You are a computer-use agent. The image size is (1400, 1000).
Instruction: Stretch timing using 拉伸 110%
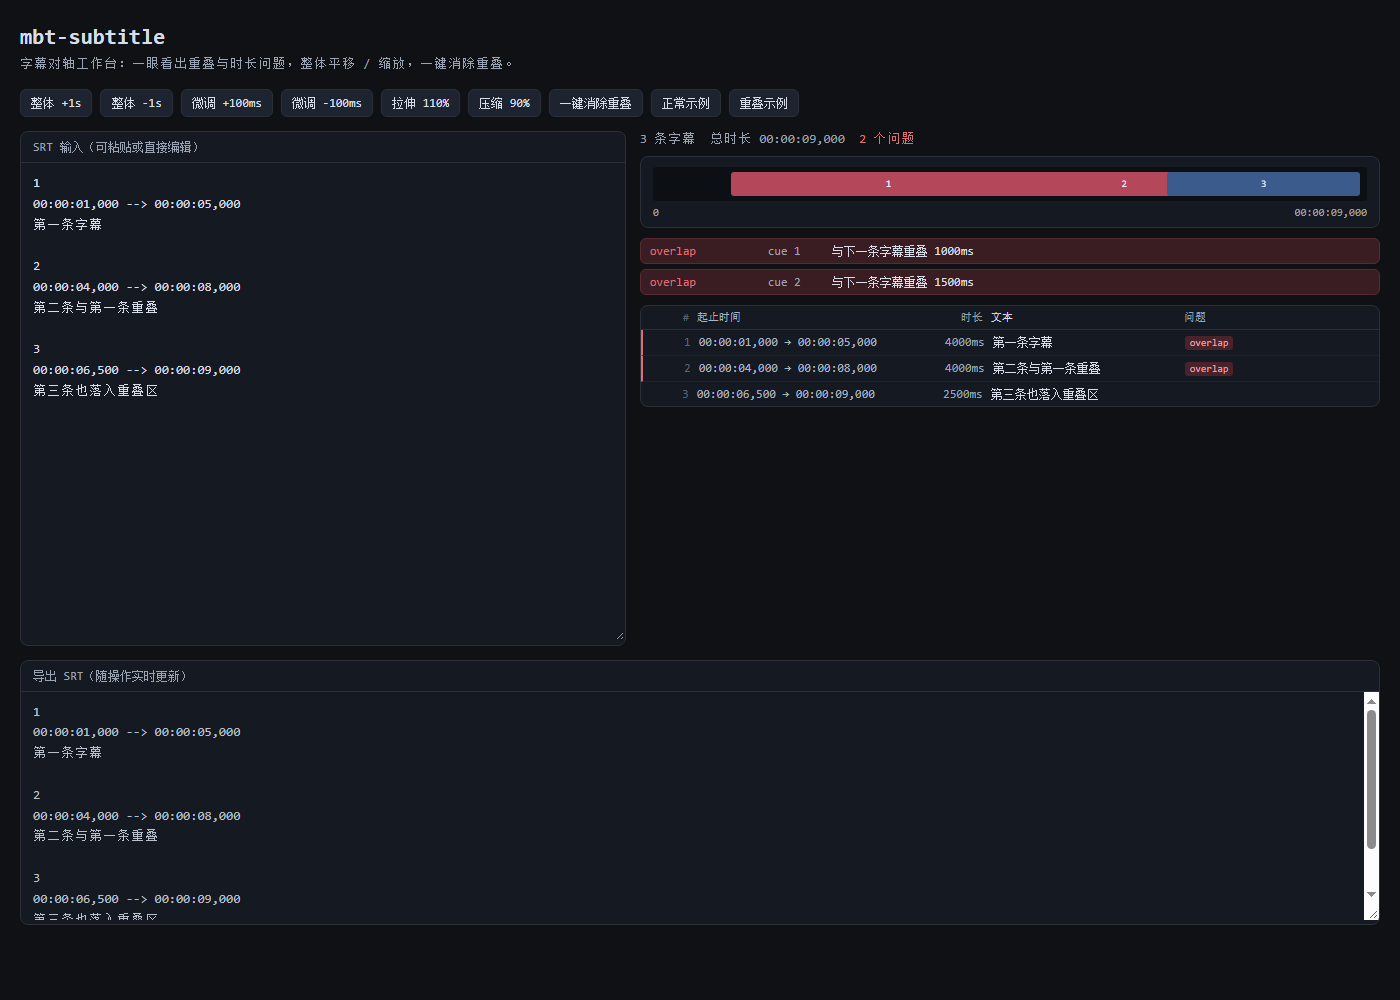[420, 103]
